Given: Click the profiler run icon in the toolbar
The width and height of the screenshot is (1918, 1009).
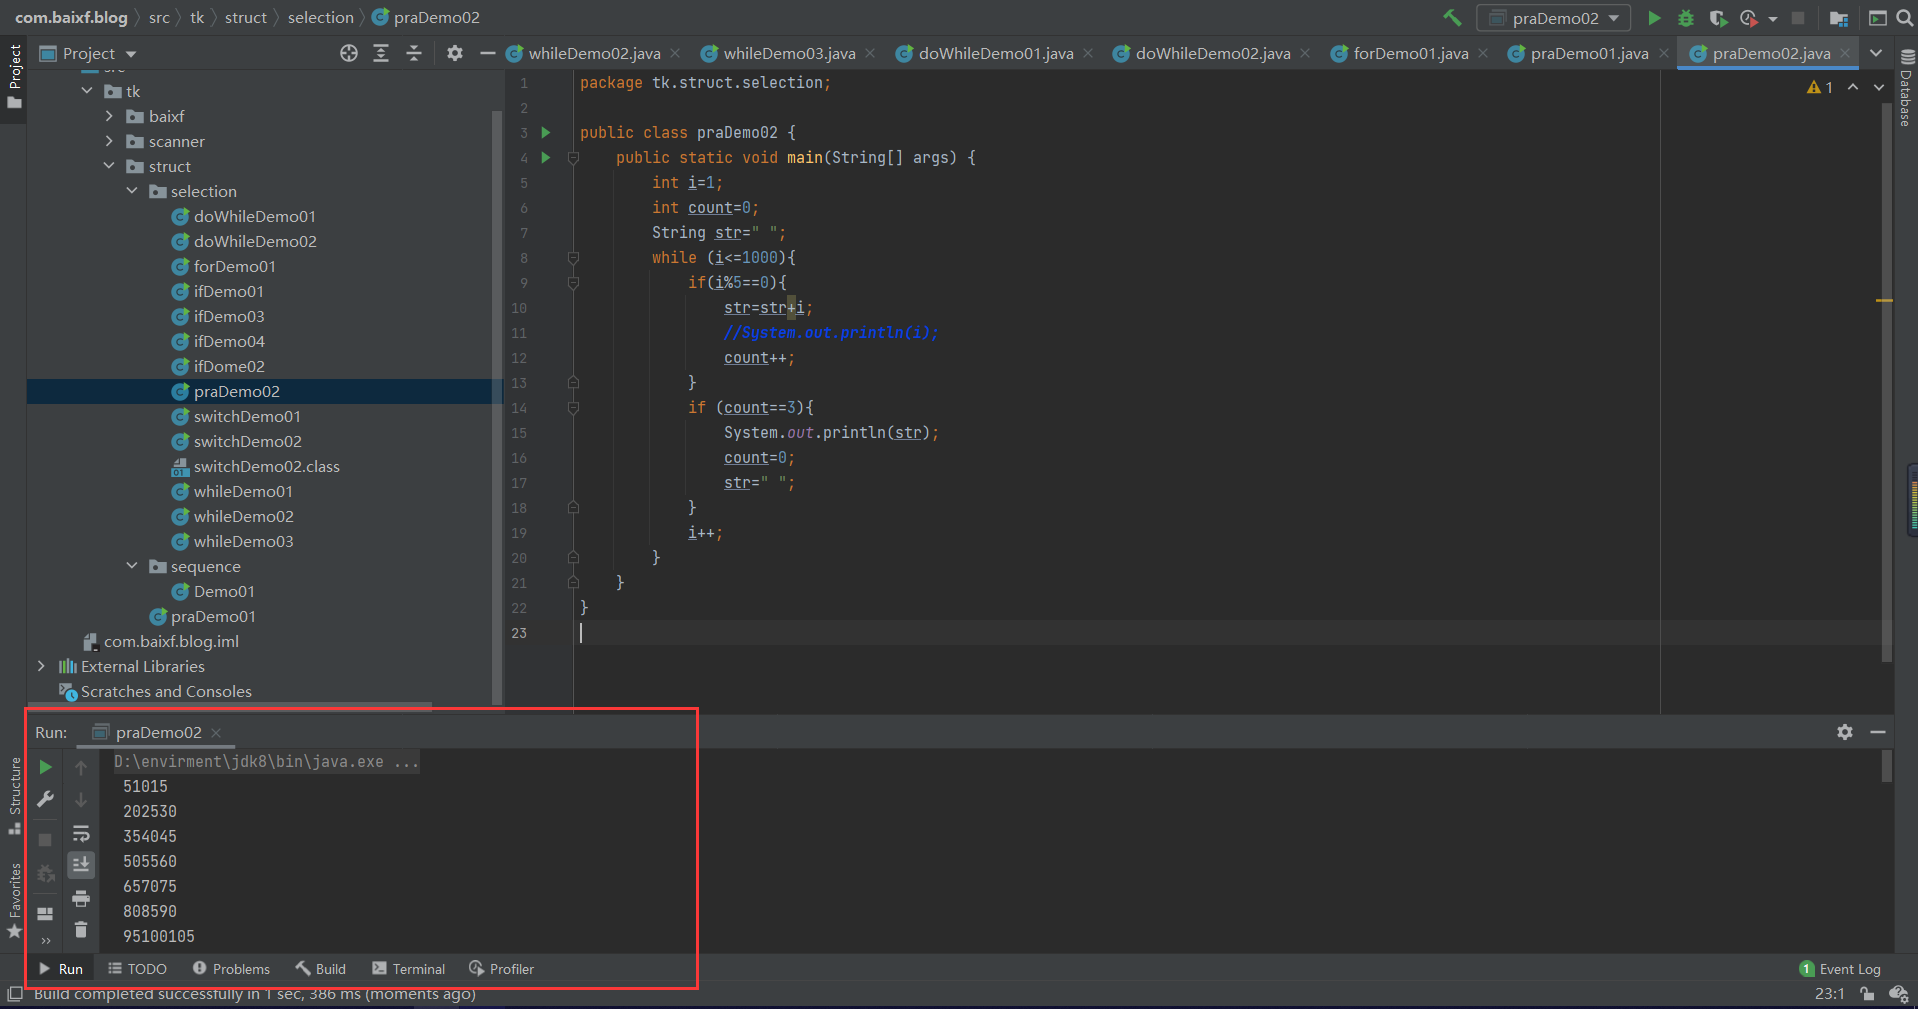Looking at the screenshot, I should 1749,18.
